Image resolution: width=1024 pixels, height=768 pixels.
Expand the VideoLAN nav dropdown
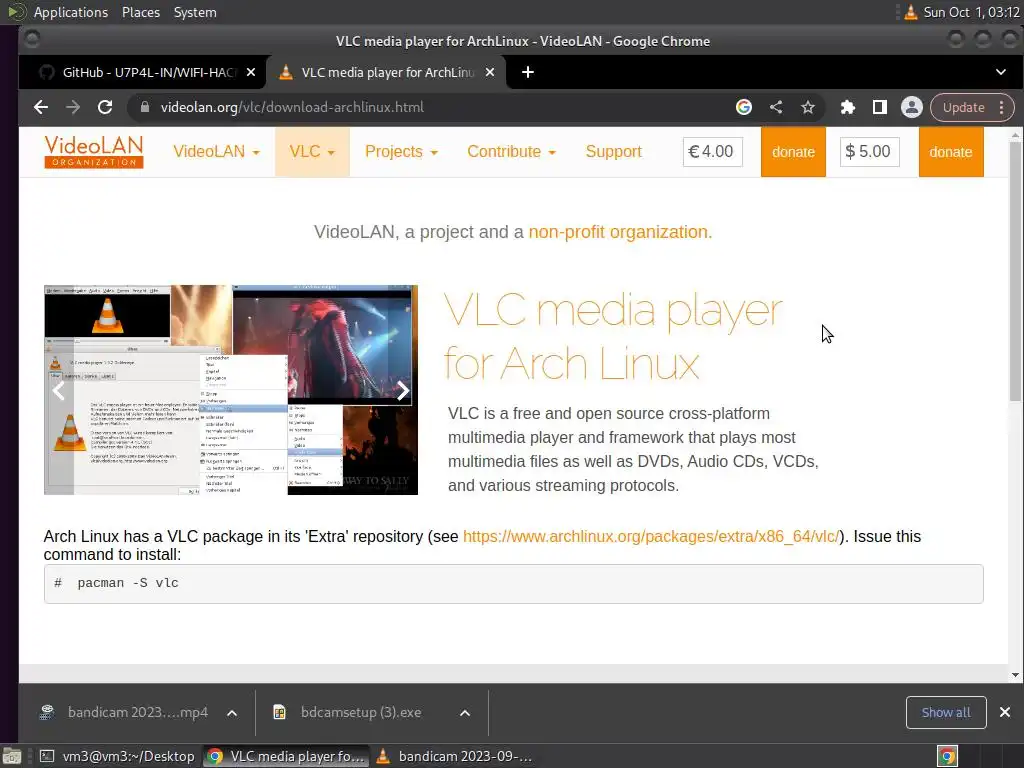tap(216, 152)
